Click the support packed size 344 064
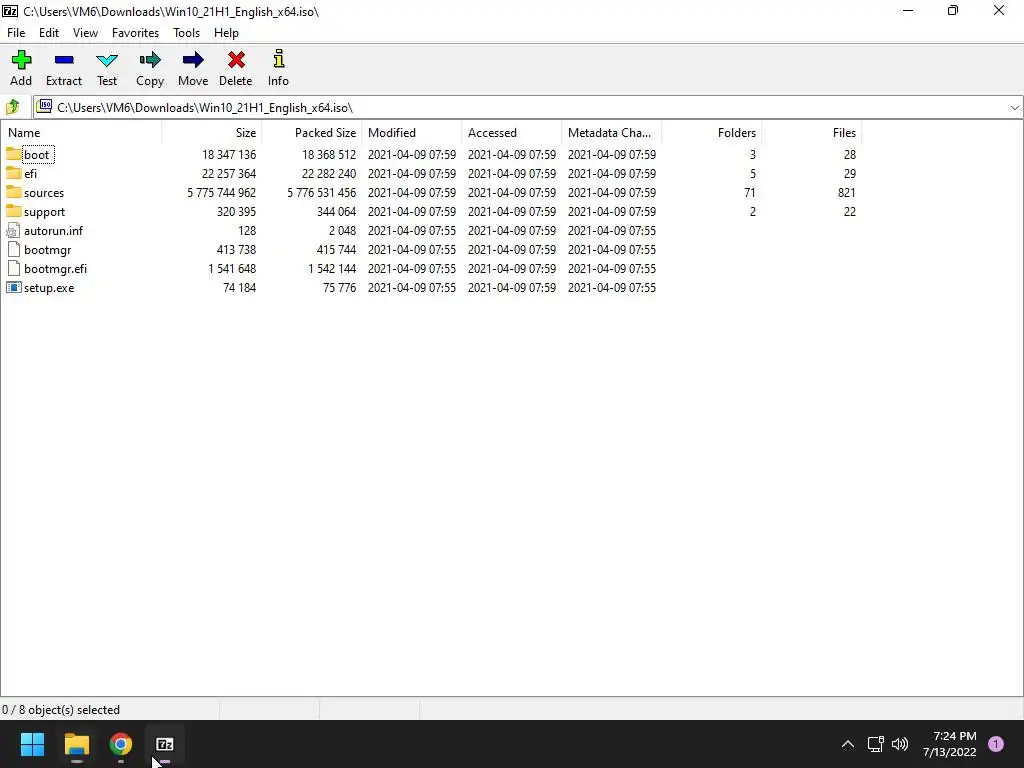Screen dimensions: 1024x768 point(336,212)
